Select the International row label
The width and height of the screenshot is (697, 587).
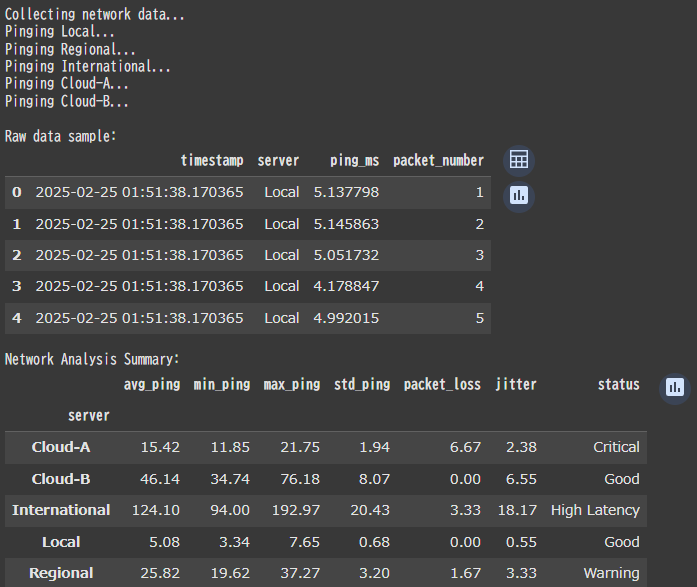coord(61,510)
